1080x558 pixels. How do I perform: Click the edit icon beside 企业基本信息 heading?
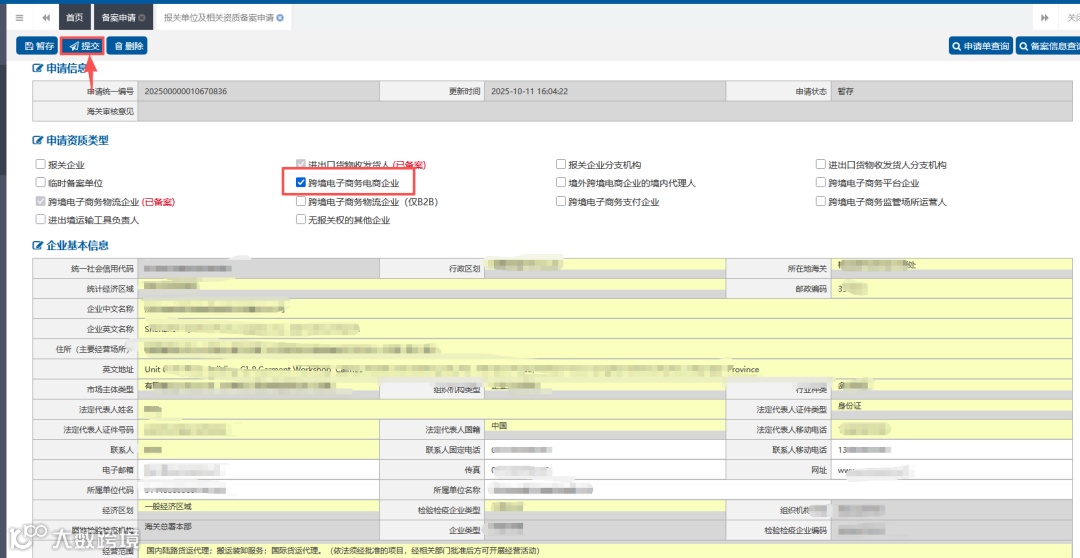37,245
